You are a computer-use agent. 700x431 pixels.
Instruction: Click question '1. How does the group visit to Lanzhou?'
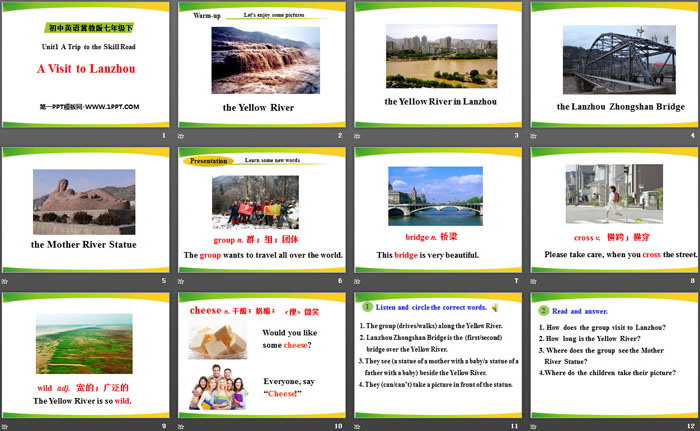602,327
